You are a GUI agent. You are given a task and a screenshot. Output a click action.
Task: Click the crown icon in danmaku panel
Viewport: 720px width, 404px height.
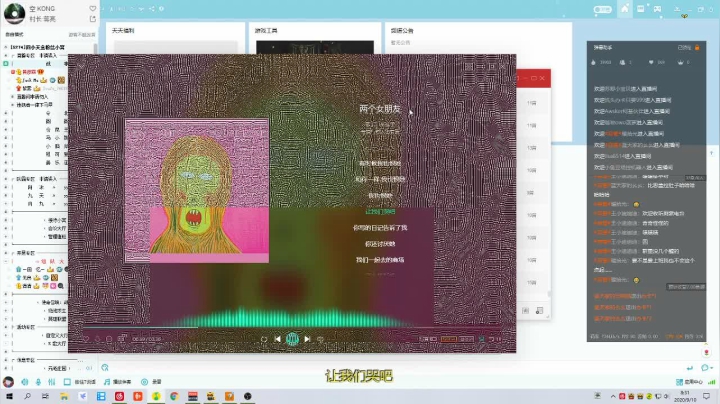[x=681, y=62]
